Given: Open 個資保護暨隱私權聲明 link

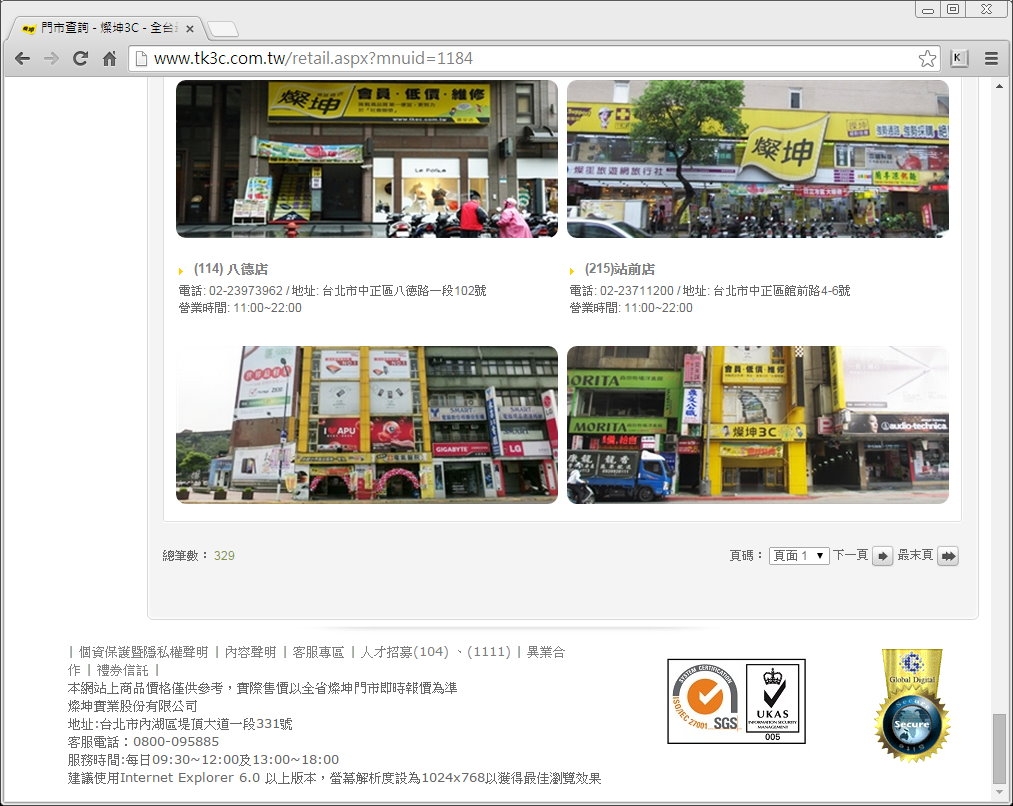Looking at the screenshot, I should click(x=143, y=652).
